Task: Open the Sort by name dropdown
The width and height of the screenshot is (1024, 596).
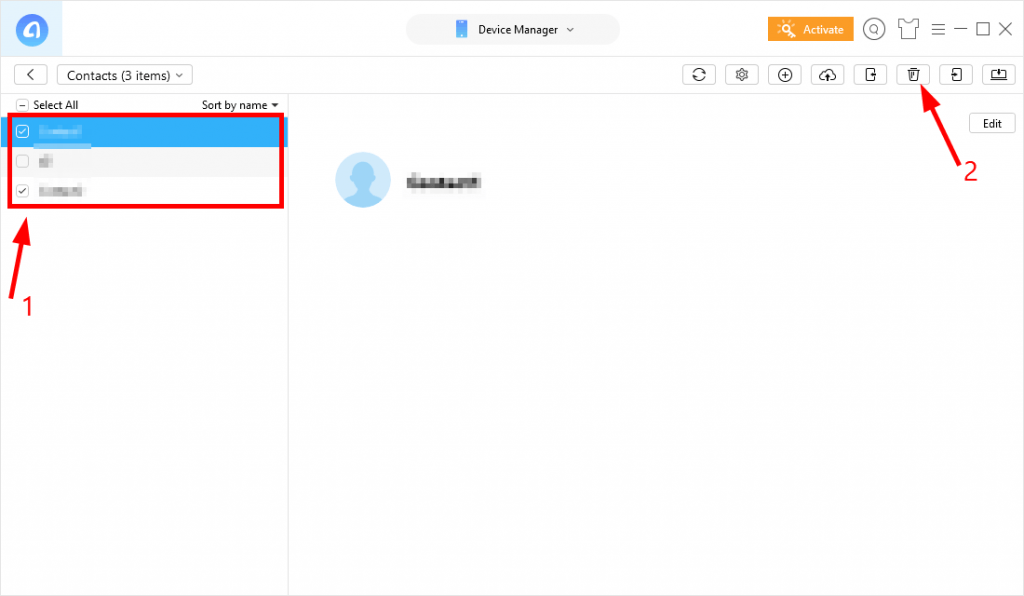Action: pyautogui.click(x=240, y=105)
